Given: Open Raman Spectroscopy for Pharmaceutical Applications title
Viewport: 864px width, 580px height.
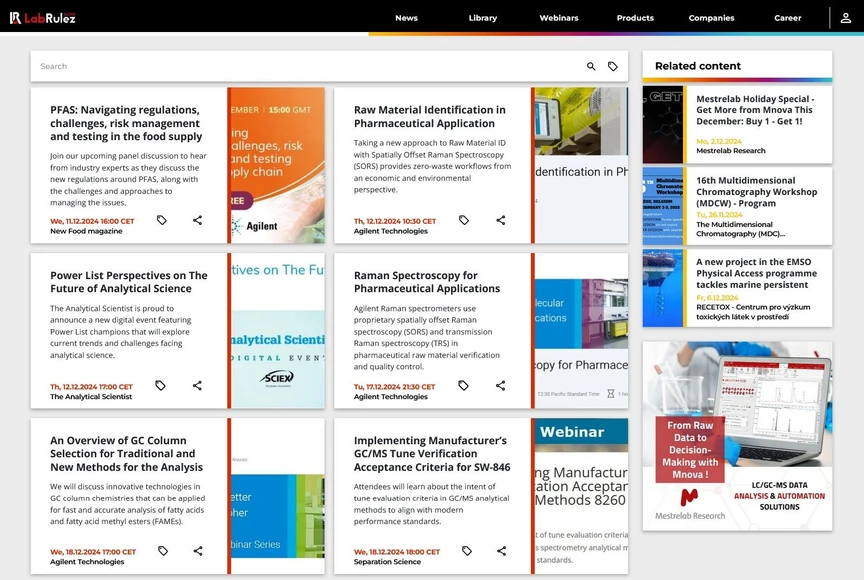Looking at the screenshot, I should tap(426, 282).
